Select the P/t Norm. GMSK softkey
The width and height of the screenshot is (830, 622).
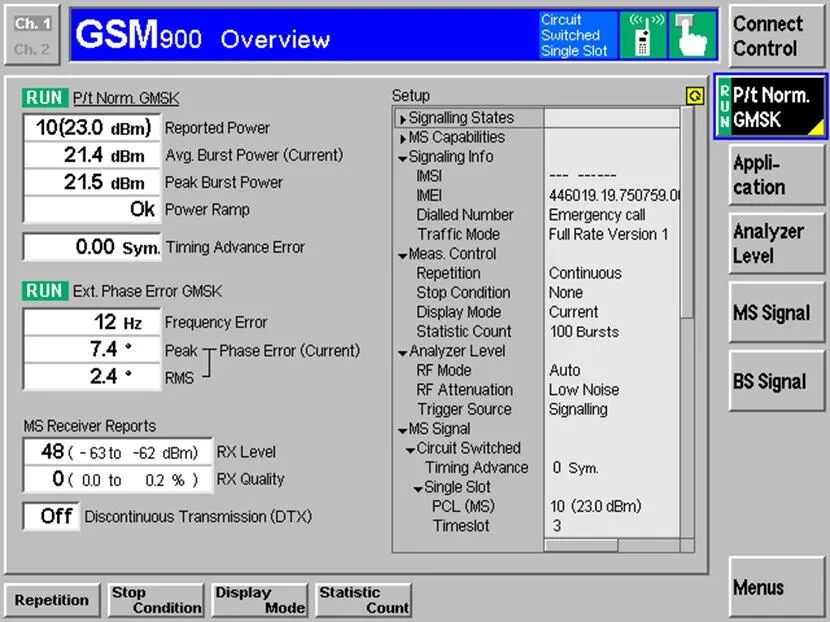tap(771, 107)
